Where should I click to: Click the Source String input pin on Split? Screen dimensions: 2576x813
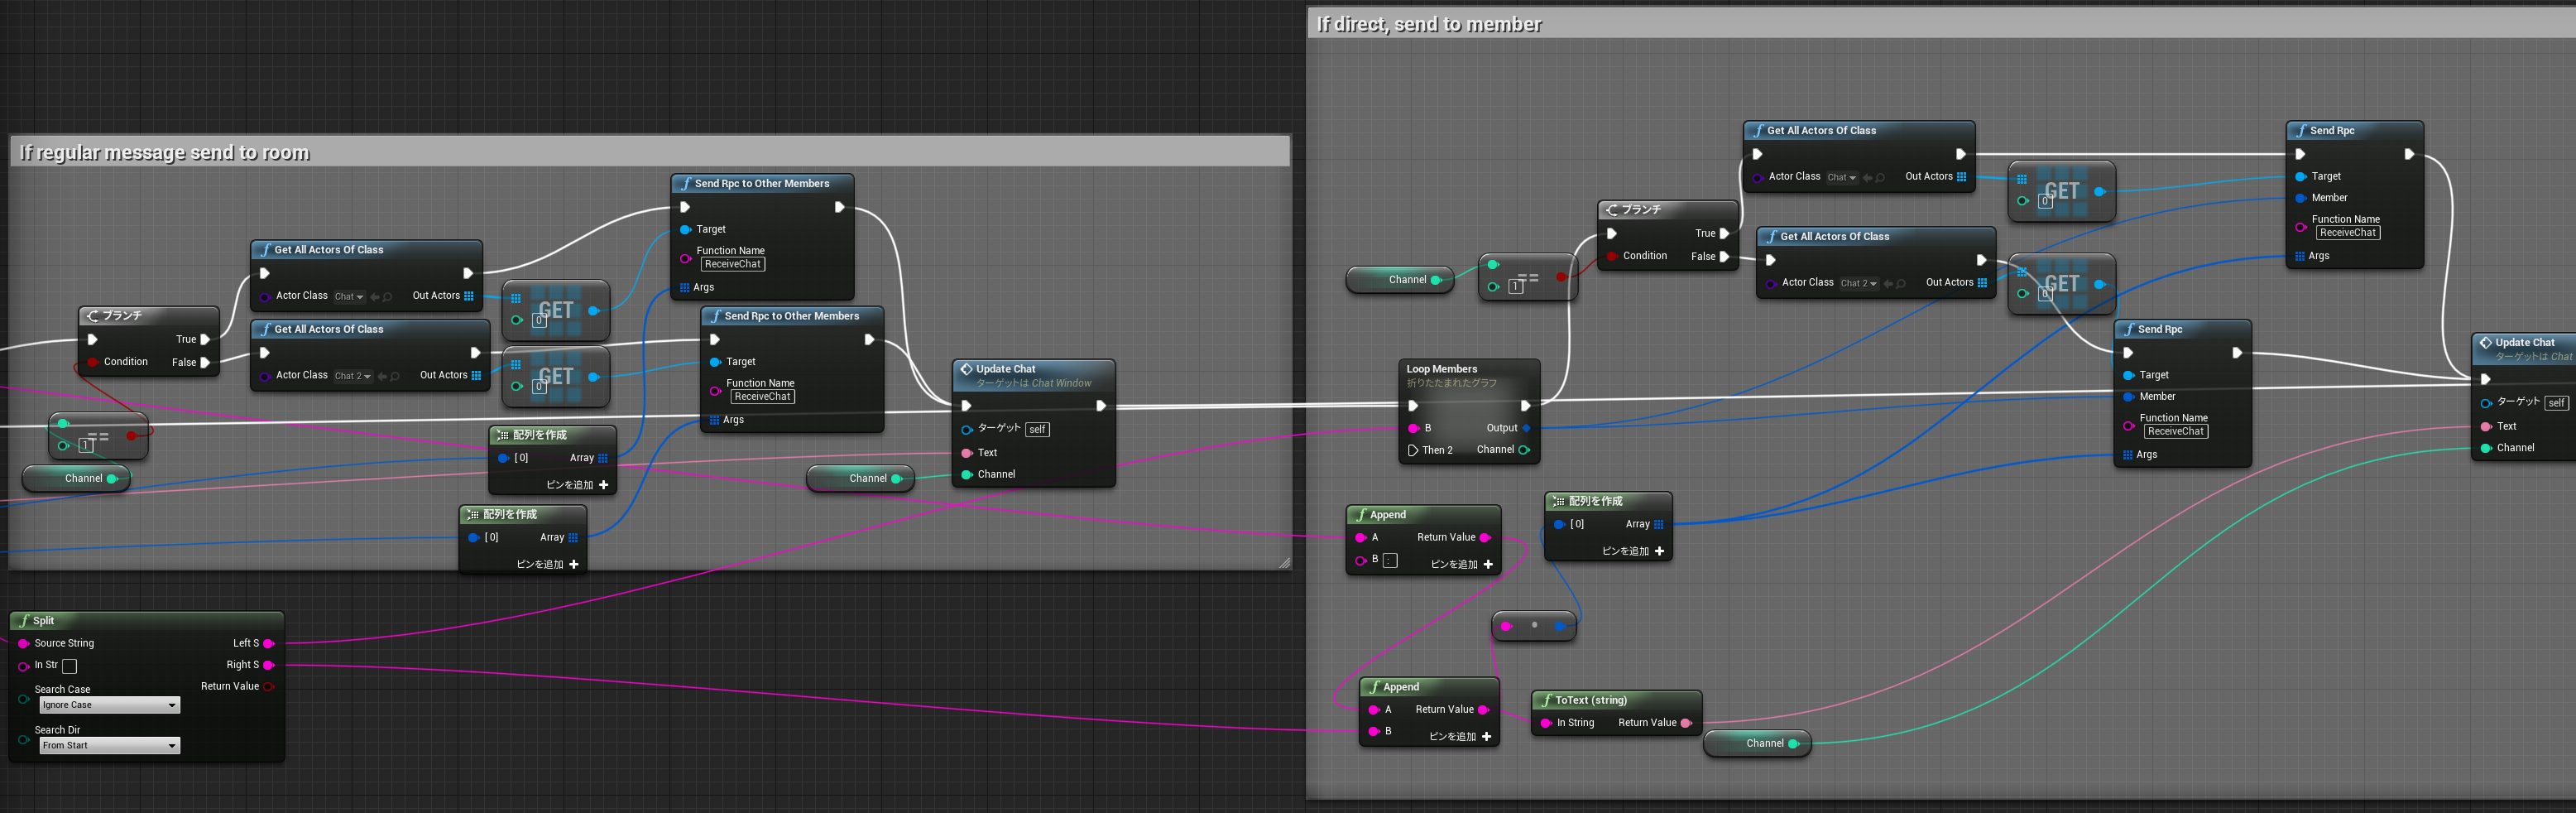(23, 643)
